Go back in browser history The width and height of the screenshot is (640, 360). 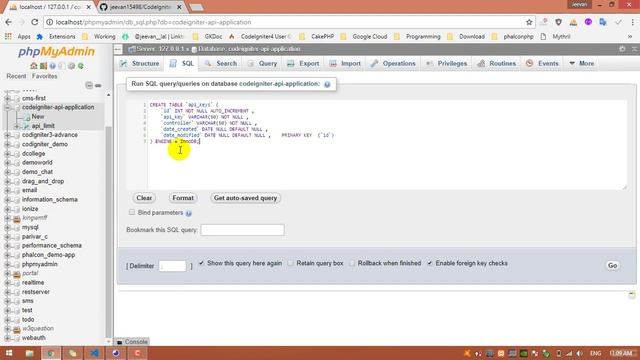[x=9, y=22]
